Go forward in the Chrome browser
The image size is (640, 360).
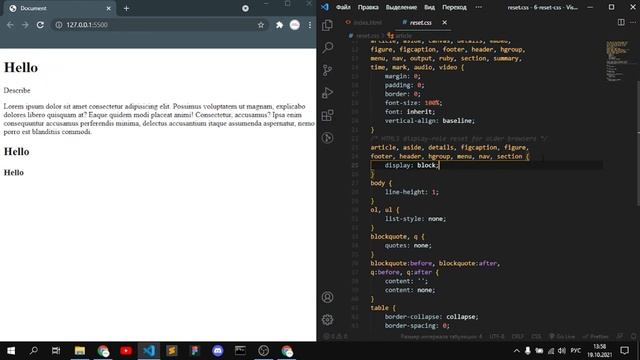pos(25,25)
